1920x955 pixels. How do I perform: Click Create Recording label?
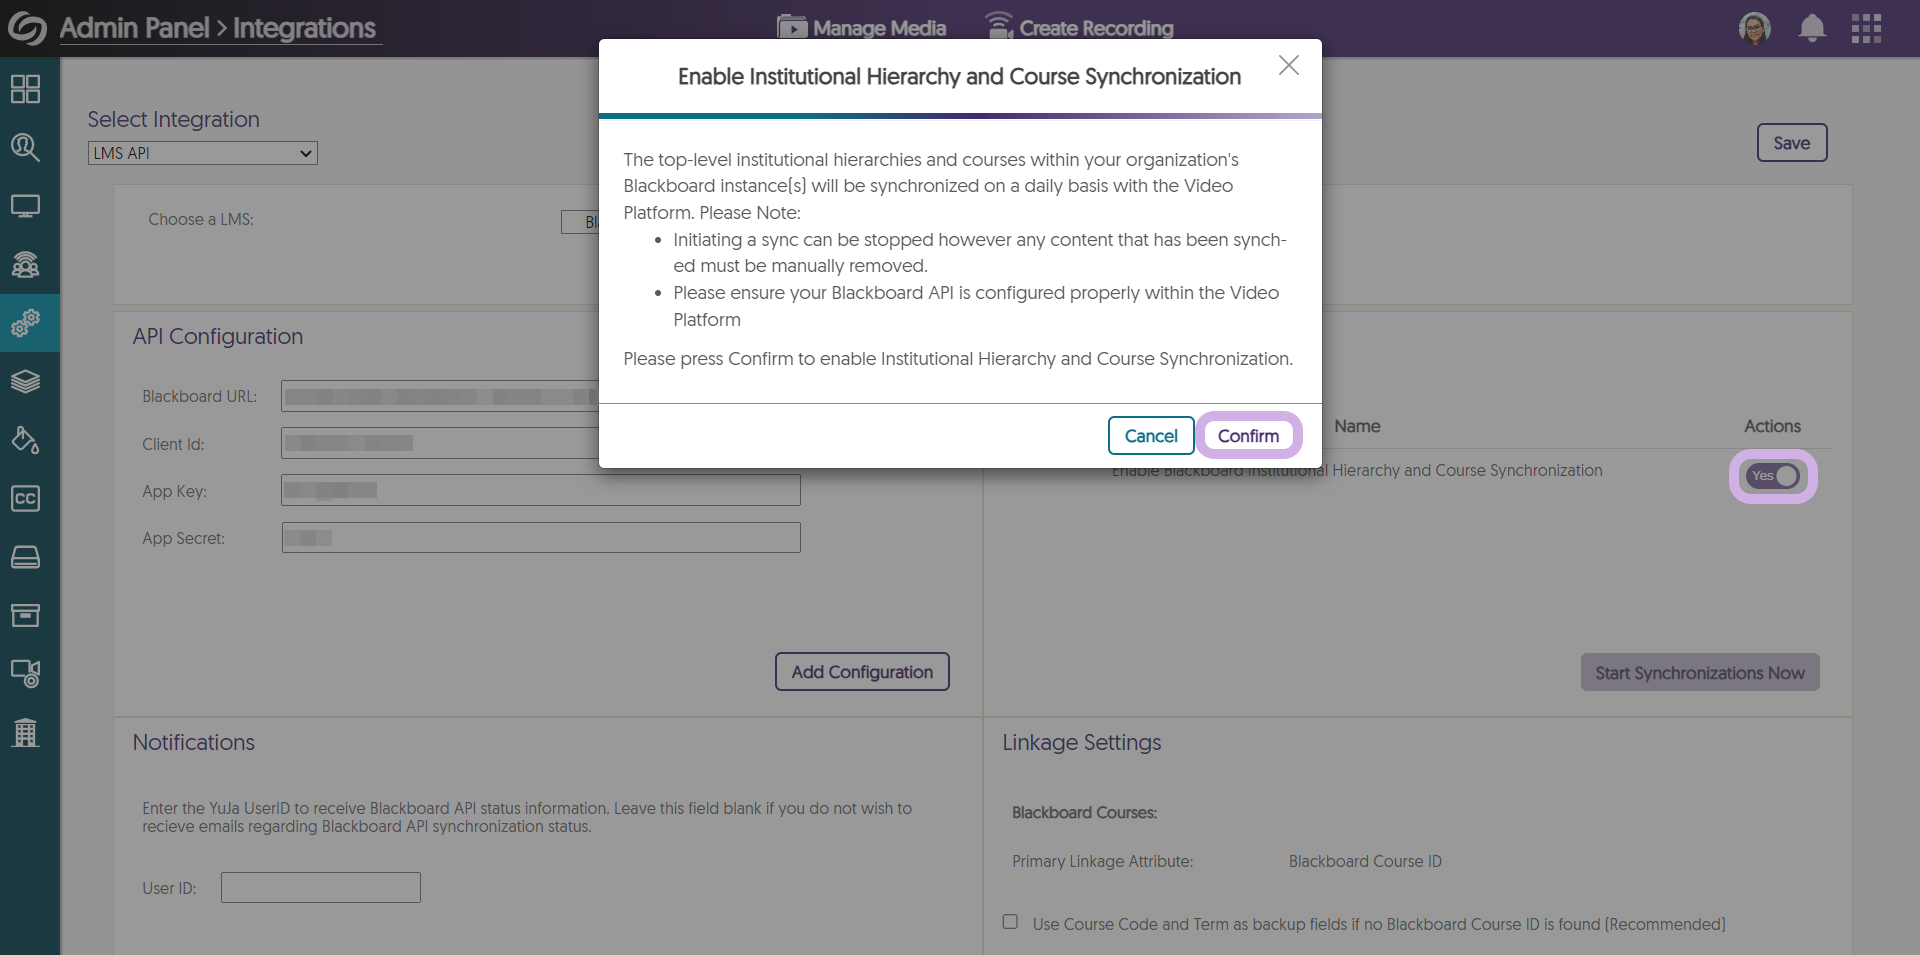pyautogui.click(x=1097, y=28)
